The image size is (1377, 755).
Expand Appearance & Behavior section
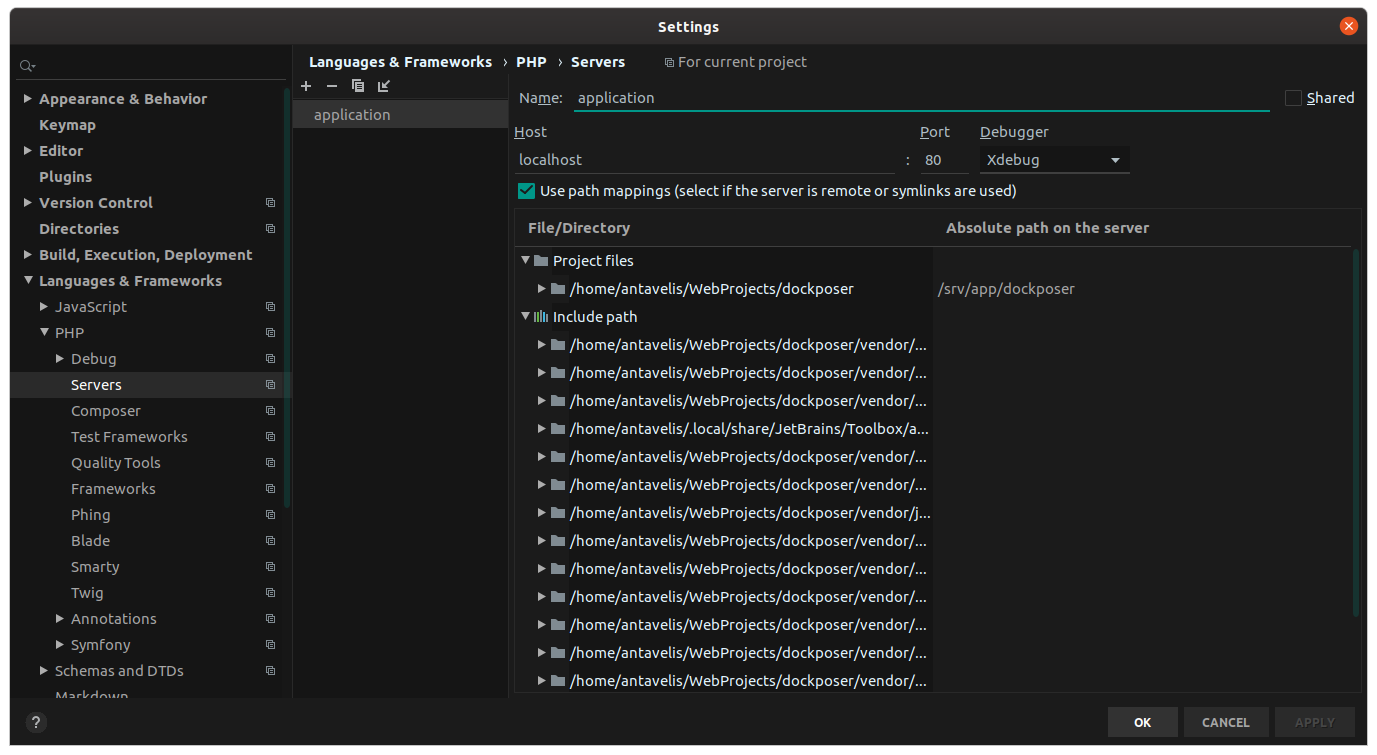click(28, 99)
